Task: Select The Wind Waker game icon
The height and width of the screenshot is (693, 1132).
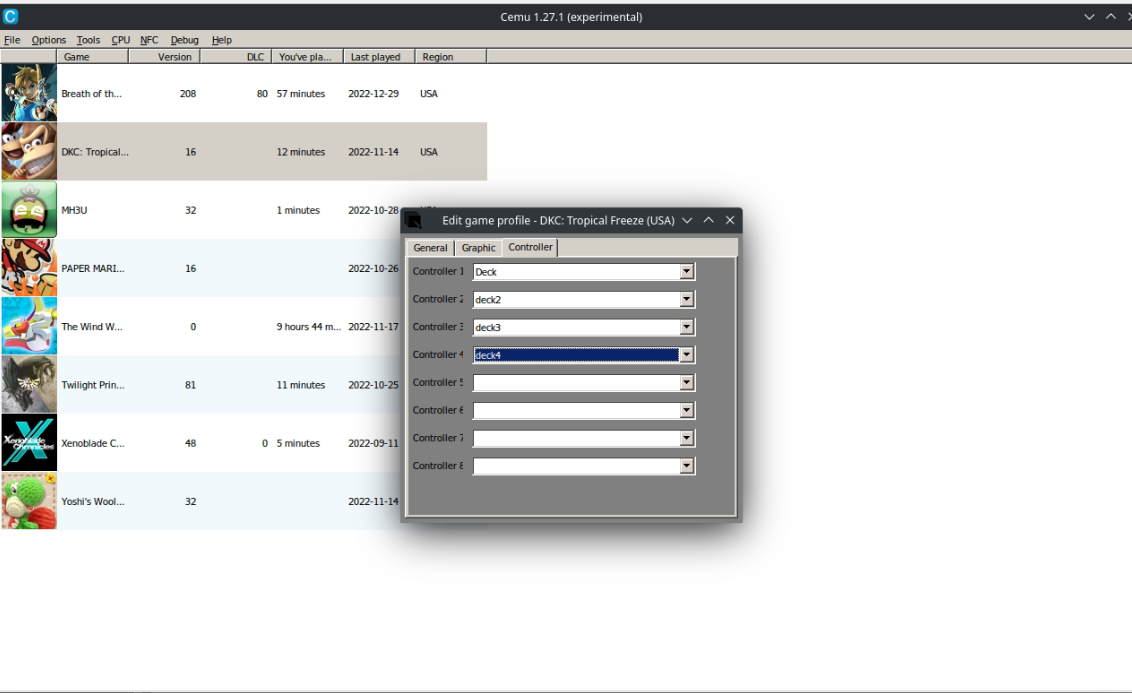Action: (29, 326)
